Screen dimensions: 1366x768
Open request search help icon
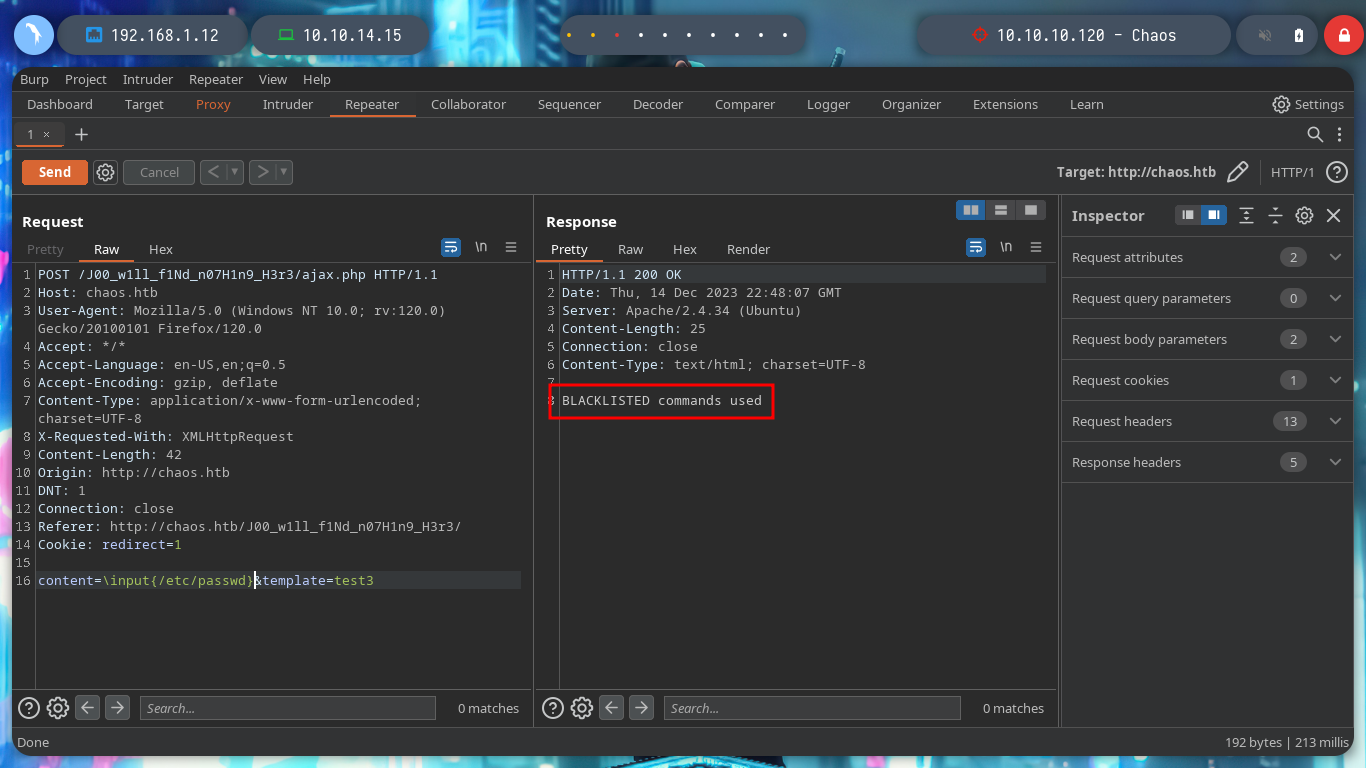tap(29, 708)
